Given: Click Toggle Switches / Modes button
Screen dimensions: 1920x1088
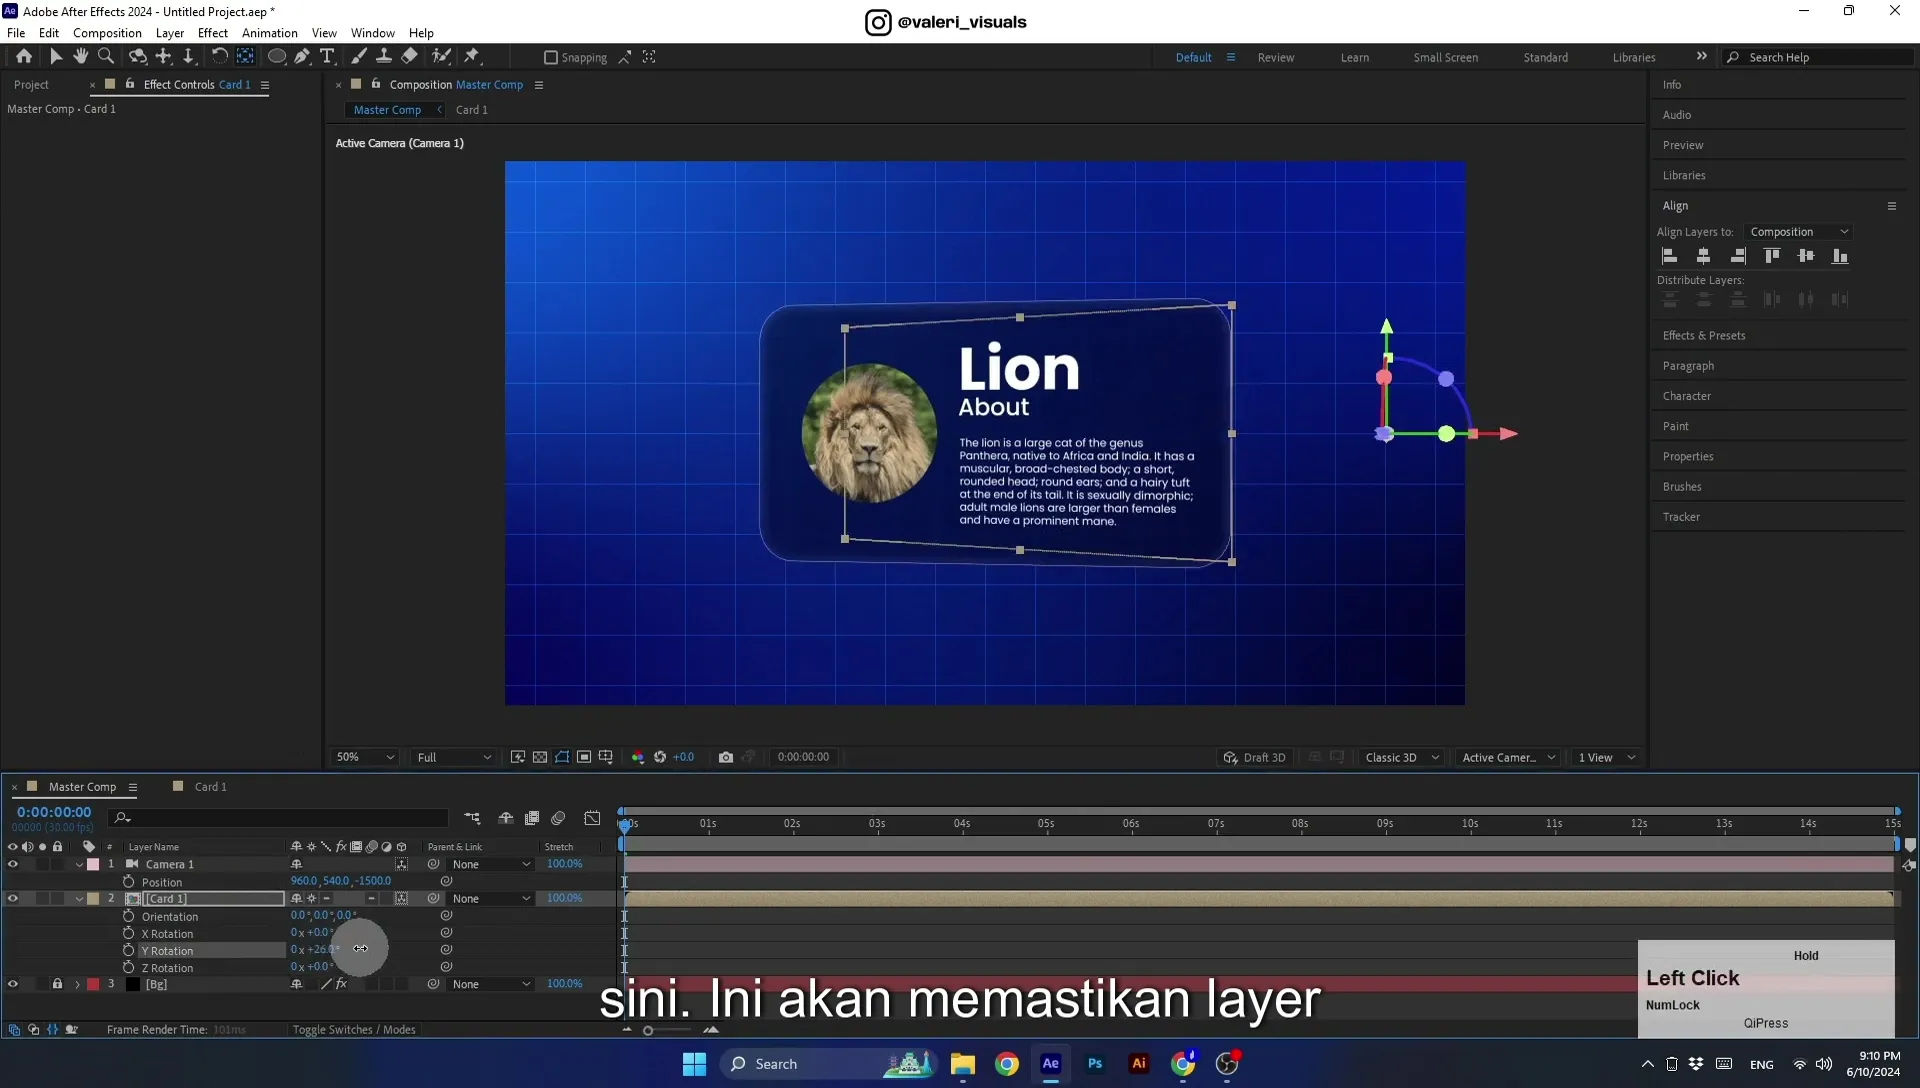Looking at the screenshot, I should 354,1030.
